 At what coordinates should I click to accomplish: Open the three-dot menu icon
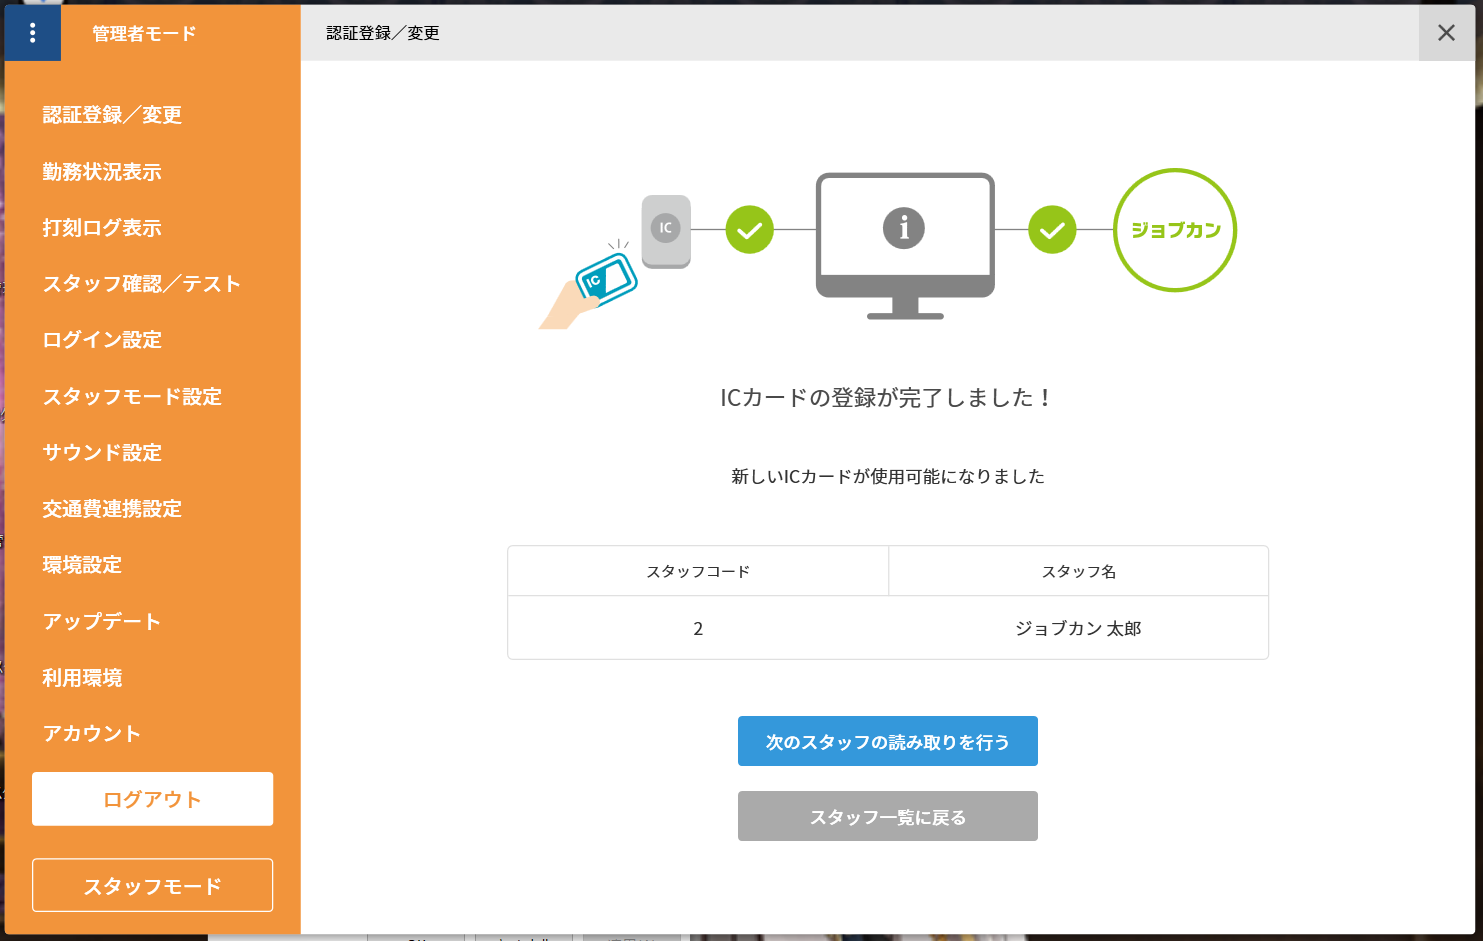(x=33, y=33)
